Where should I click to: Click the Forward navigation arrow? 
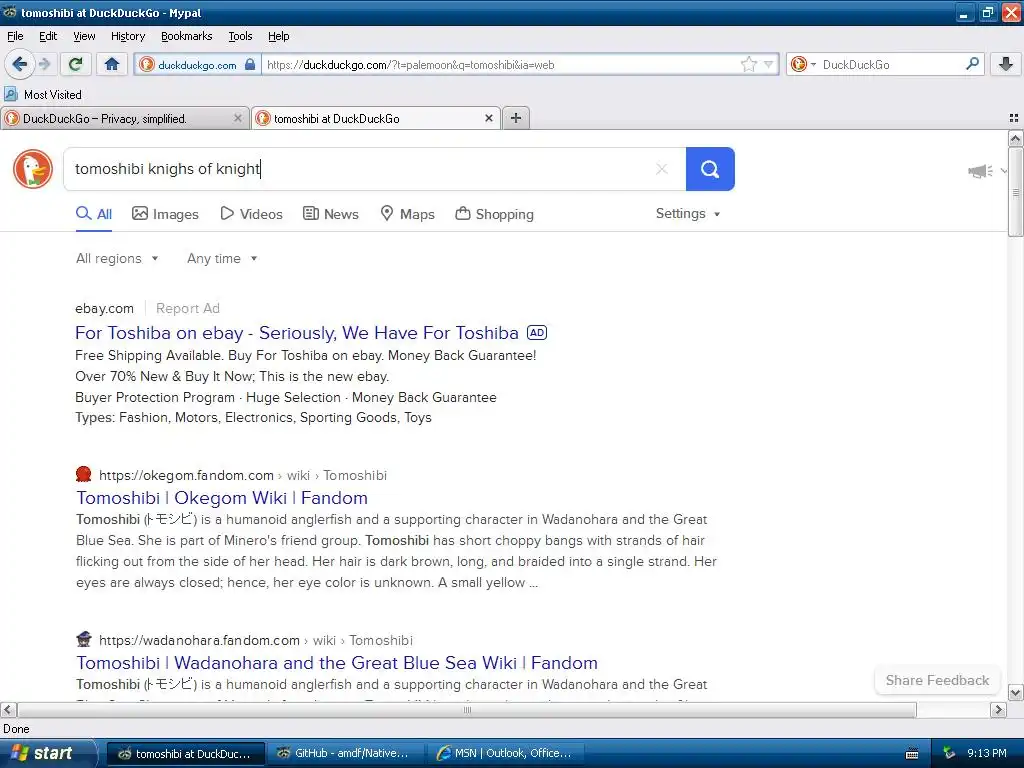(x=44, y=64)
